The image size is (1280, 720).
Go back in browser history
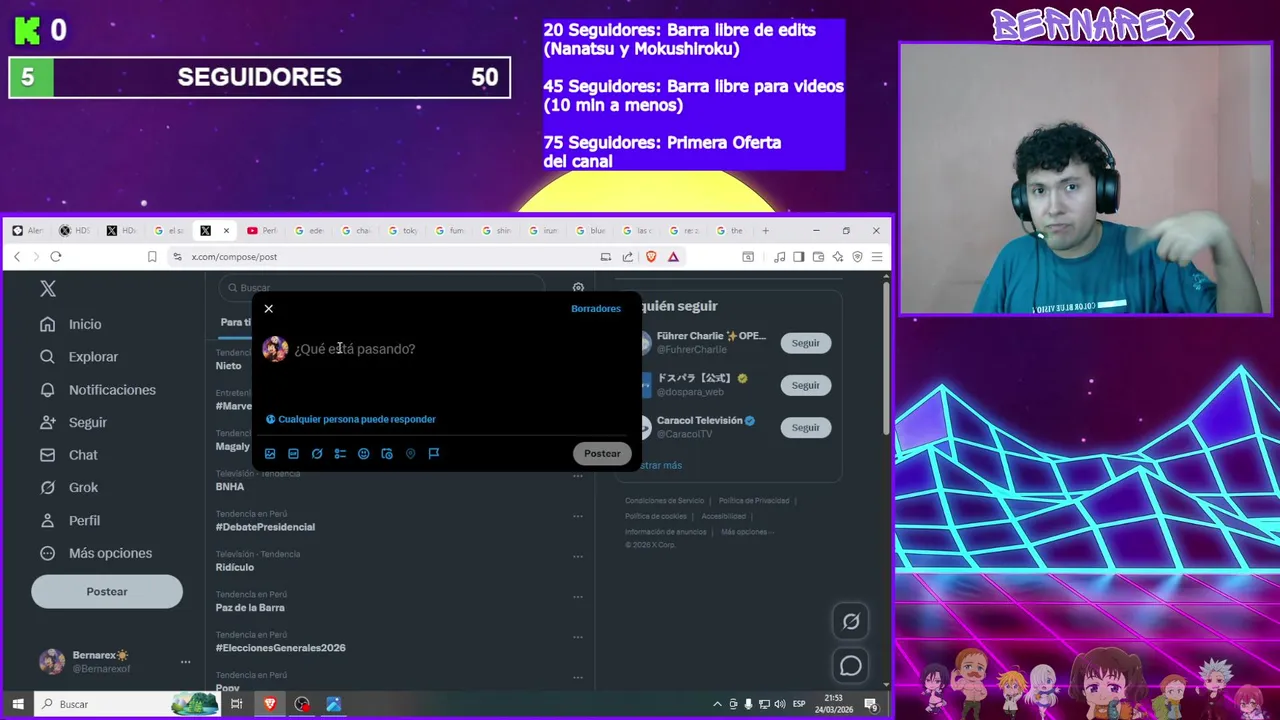pos(17,257)
